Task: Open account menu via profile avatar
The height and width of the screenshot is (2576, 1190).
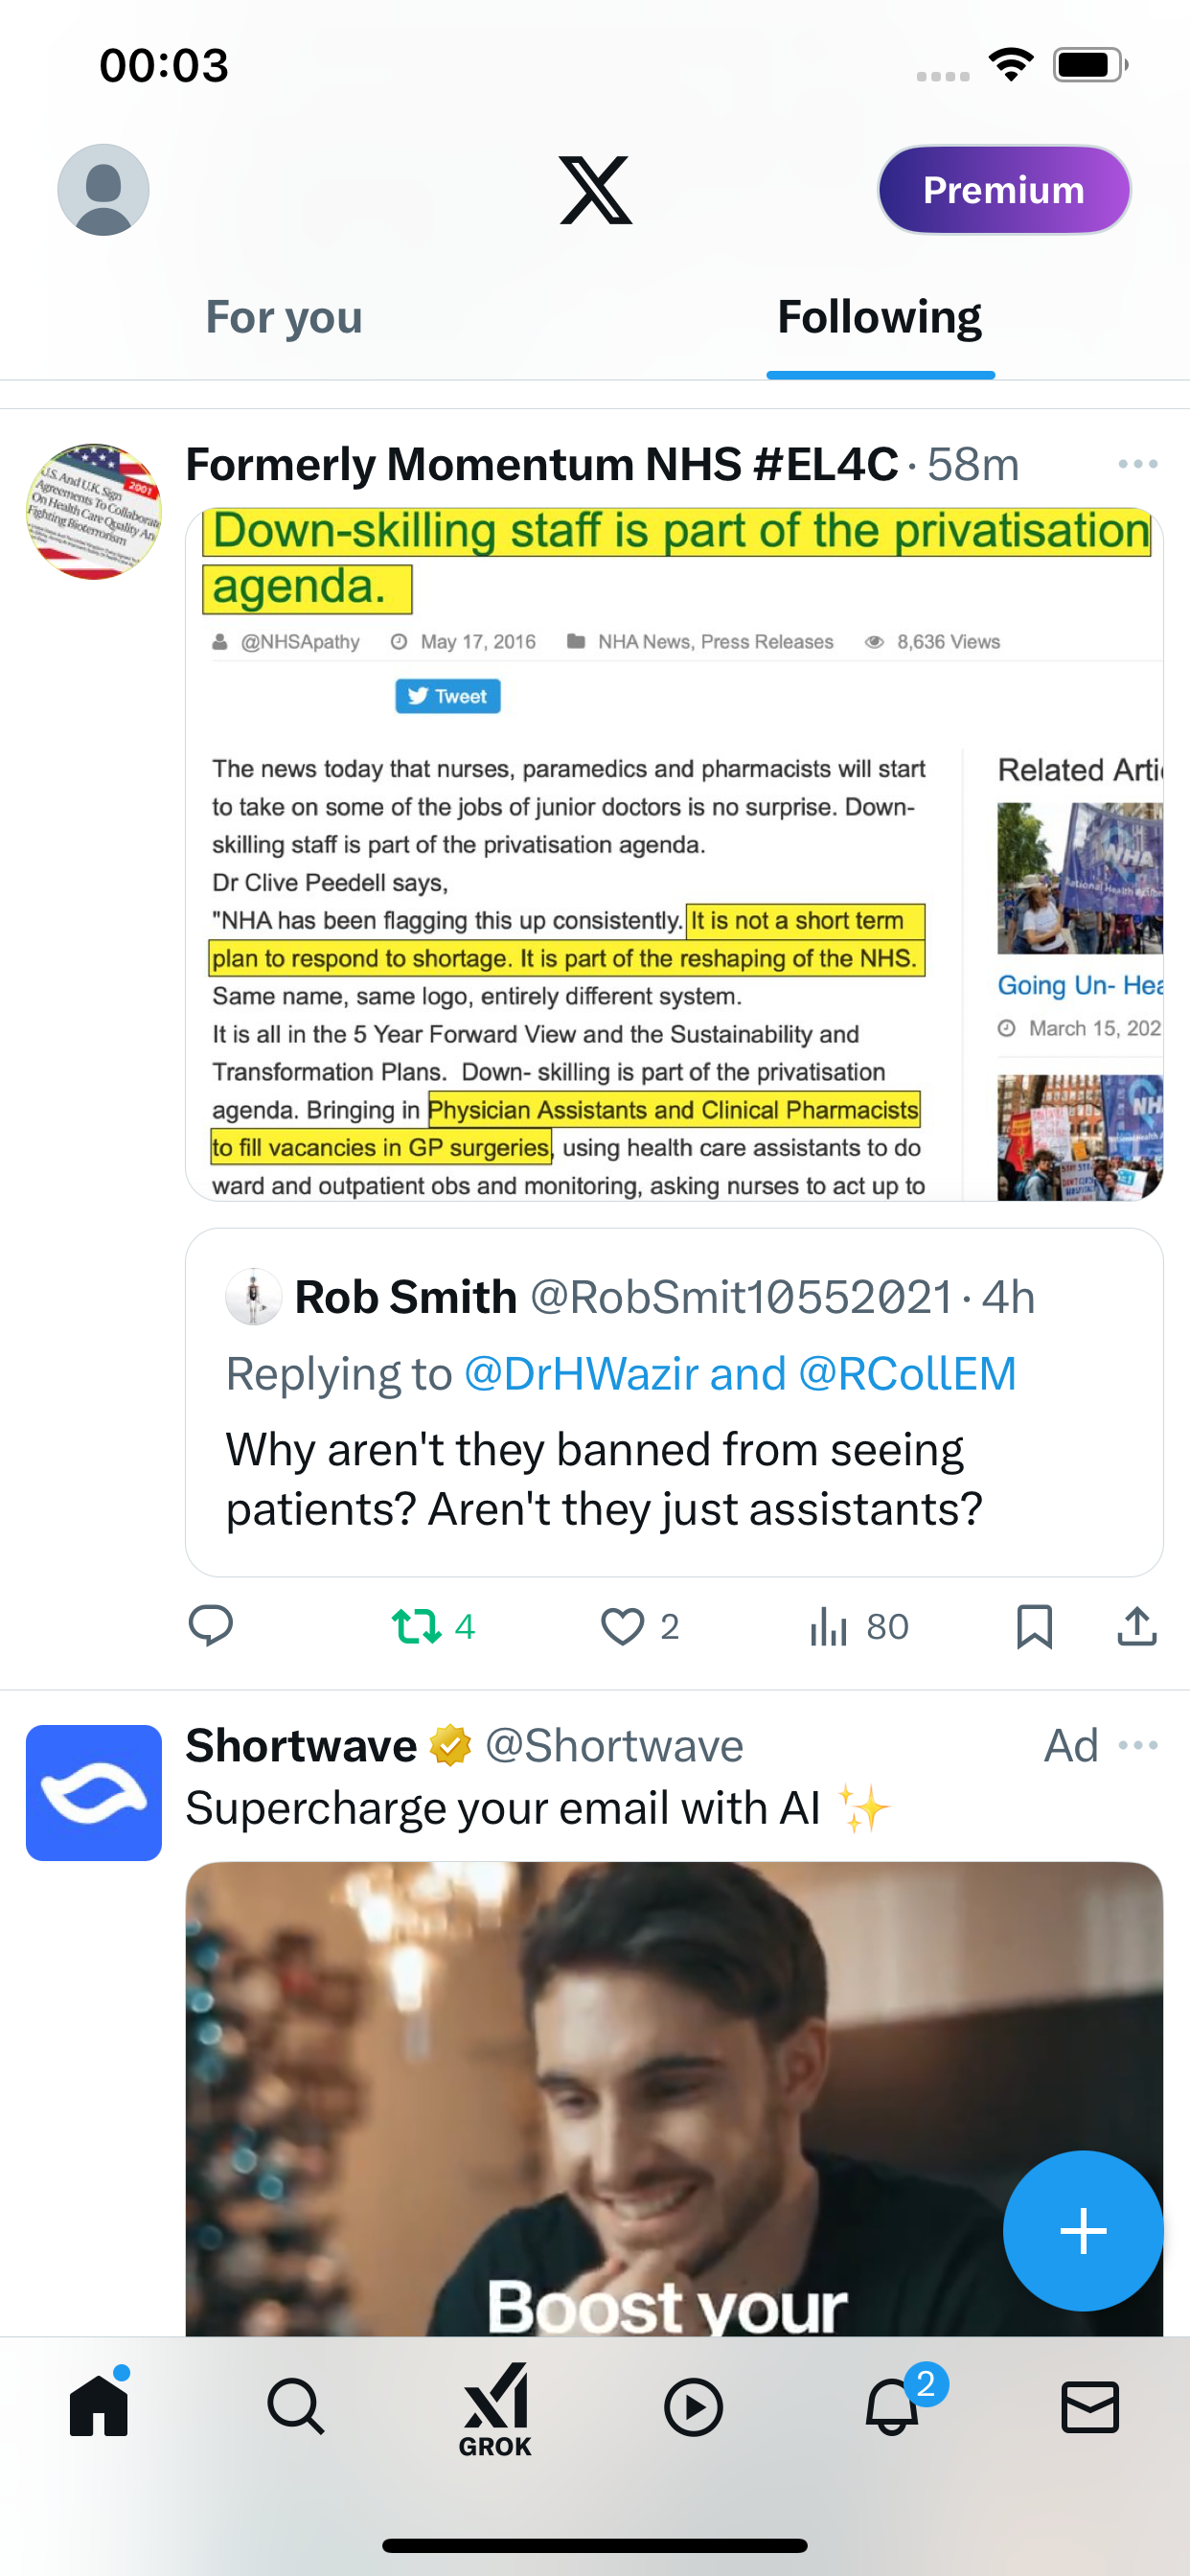Action: [103, 190]
